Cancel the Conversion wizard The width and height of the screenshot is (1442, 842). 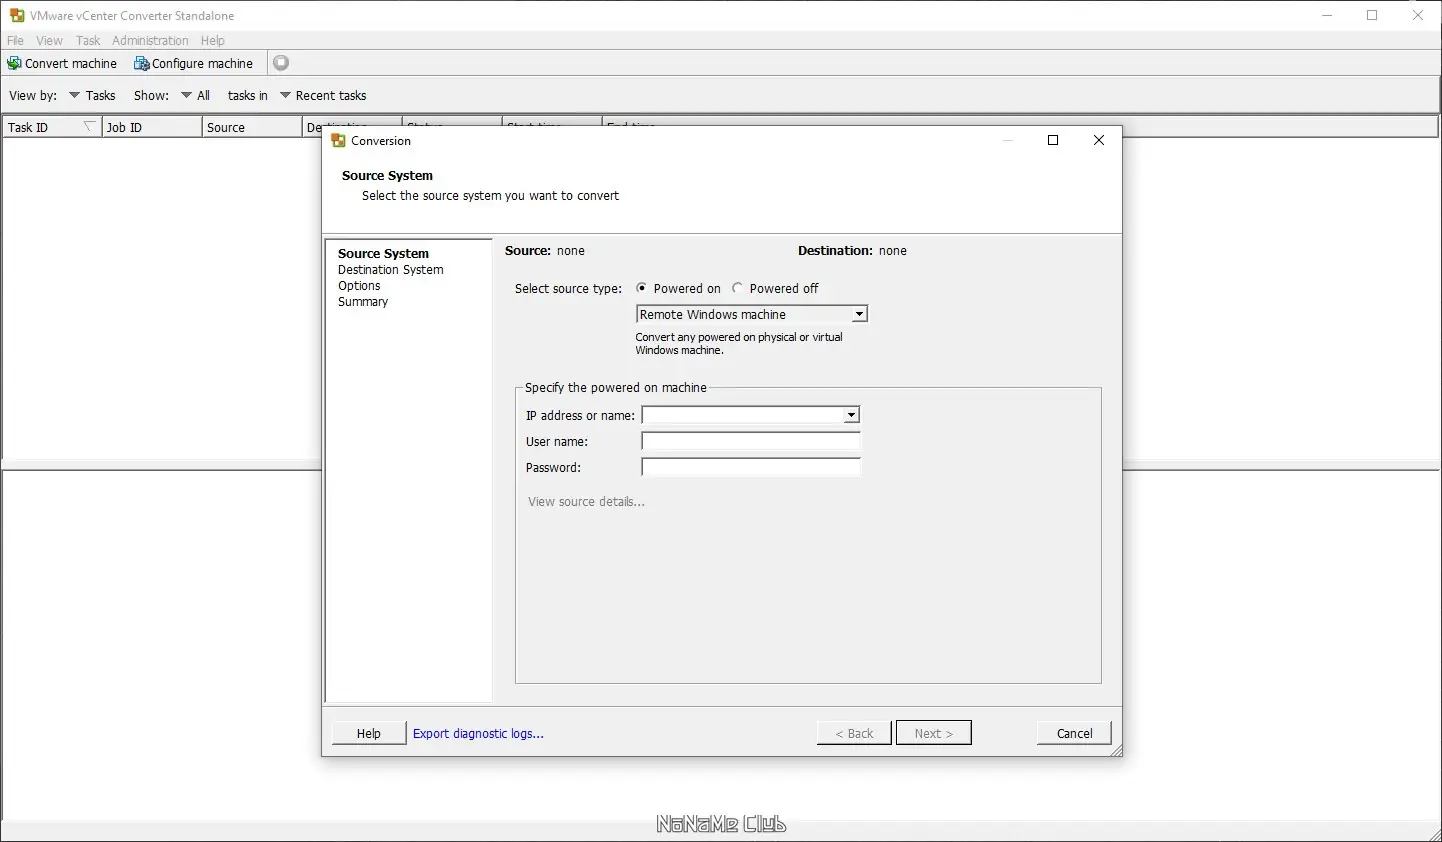click(1074, 733)
